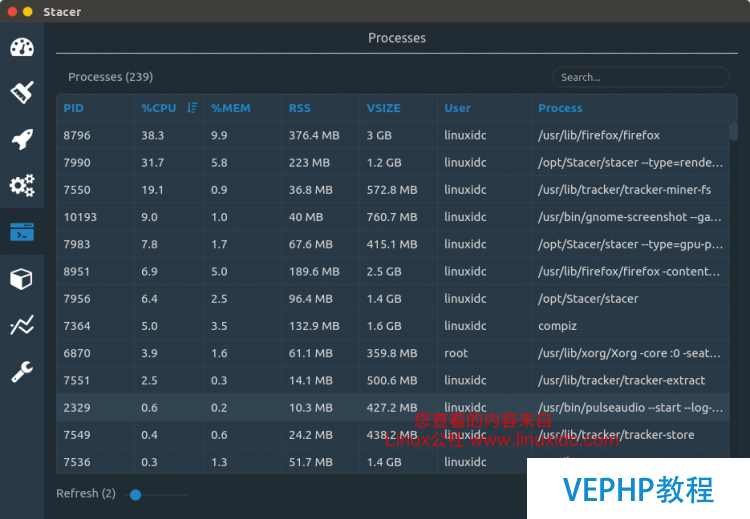Open the Settings wrench icon
The width and height of the screenshot is (750, 519).
[x=22, y=371]
